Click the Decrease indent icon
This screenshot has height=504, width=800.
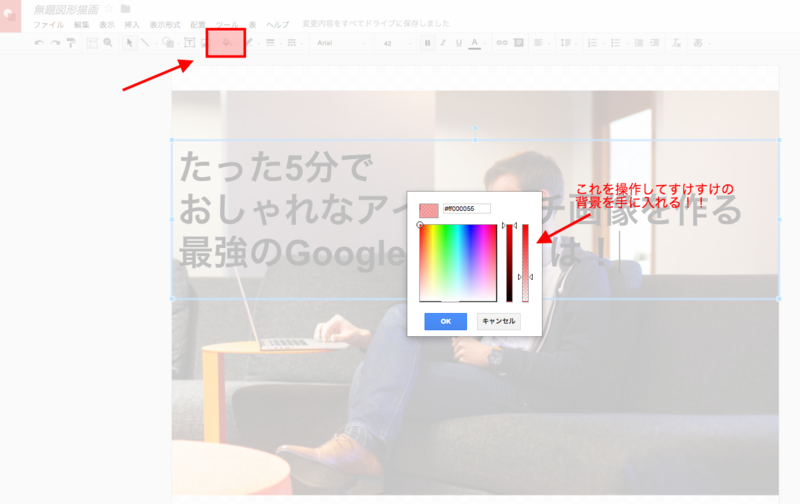coord(638,43)
